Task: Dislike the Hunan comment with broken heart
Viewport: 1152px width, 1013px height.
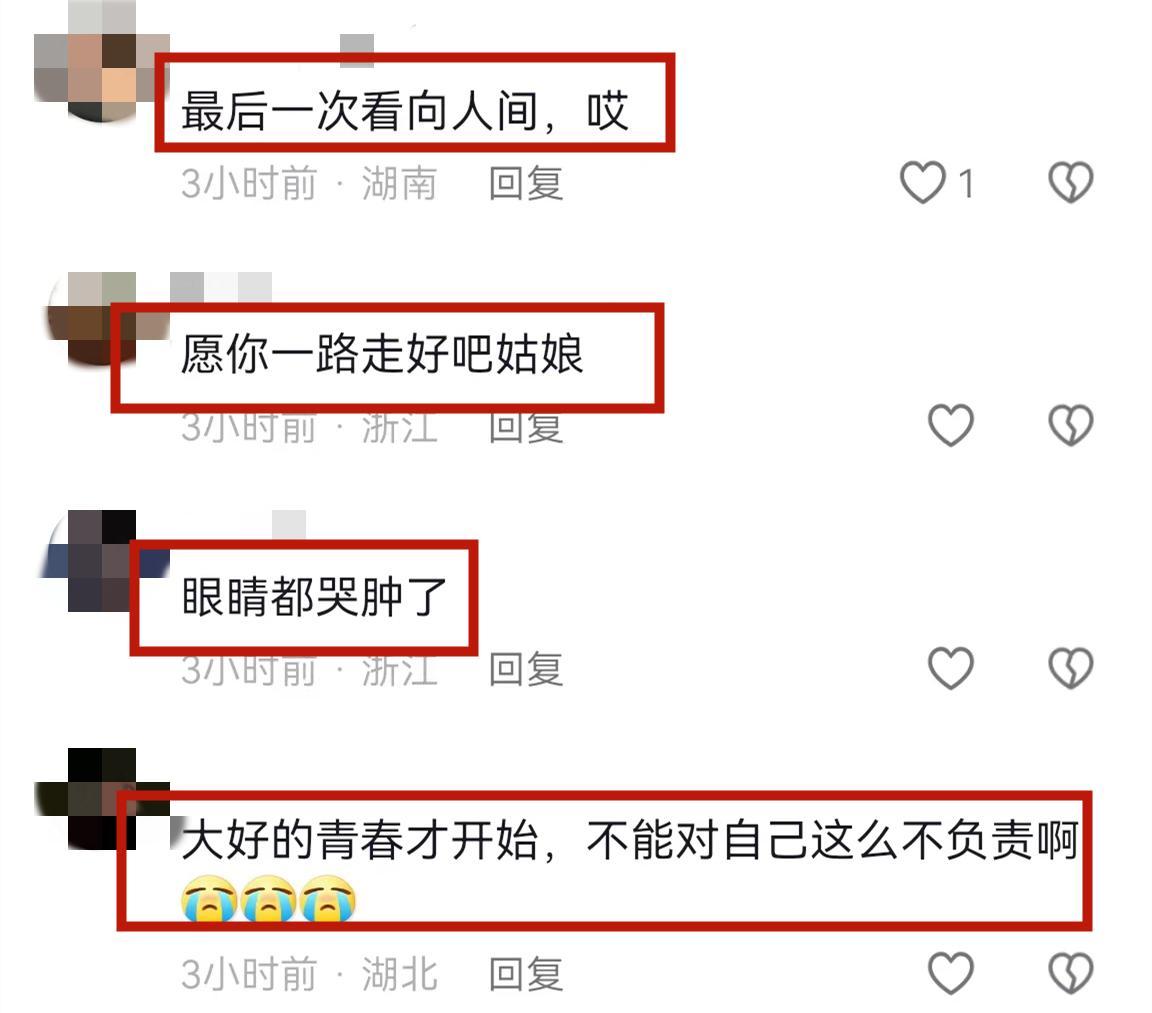Action: [x=1070, y=182]
